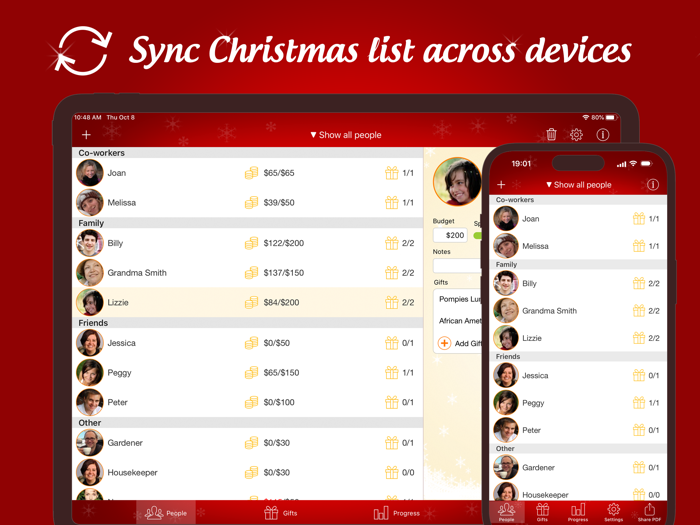
Task: Select Jessica name on tablet
Action: click(121, 343)
